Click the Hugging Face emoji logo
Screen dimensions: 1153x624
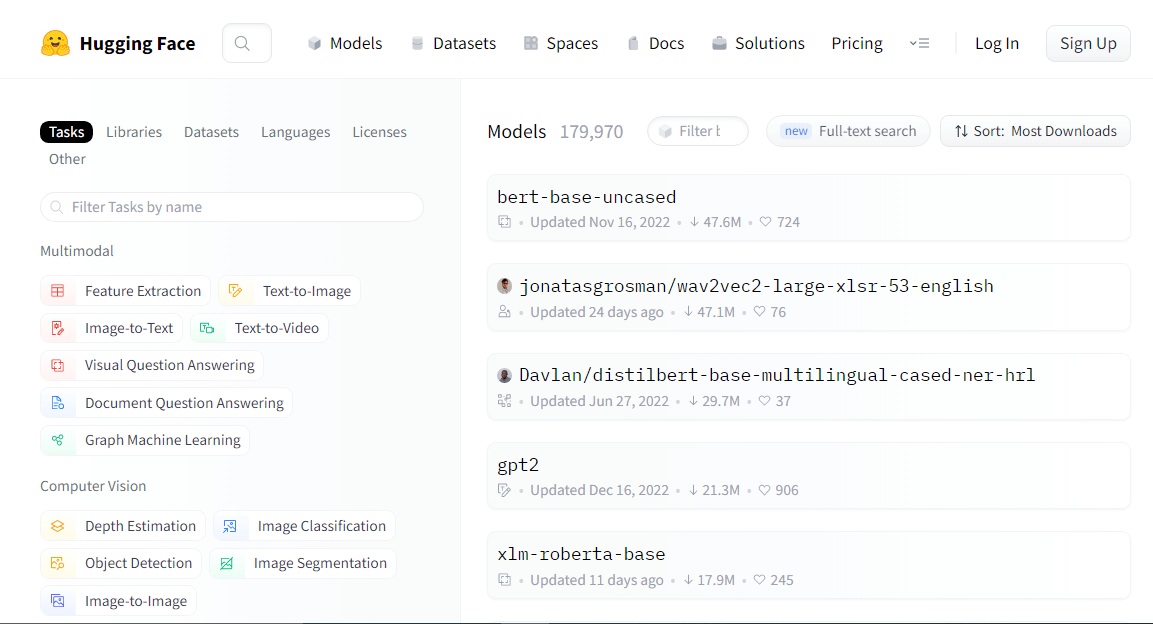(55, 43)
